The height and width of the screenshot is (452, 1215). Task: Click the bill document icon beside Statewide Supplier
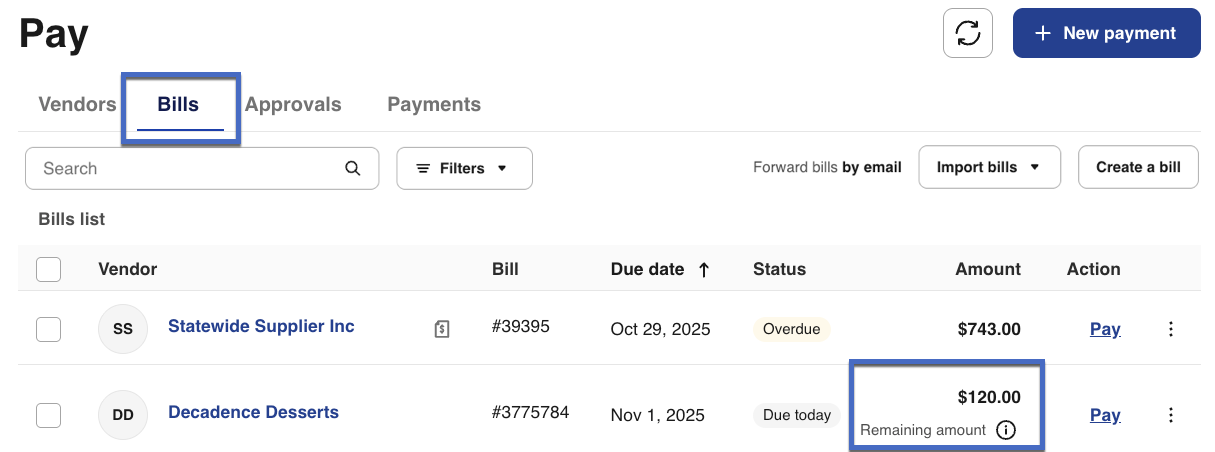(x=441, y=328)
